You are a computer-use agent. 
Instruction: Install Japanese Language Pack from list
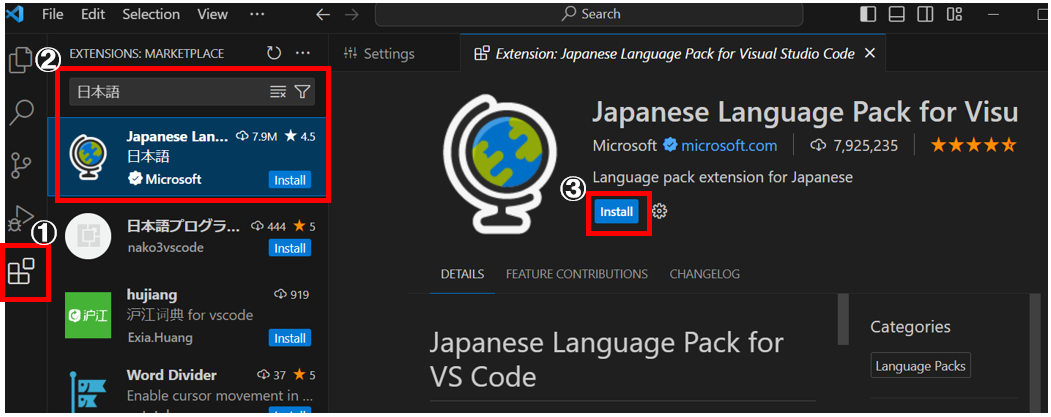point(290,180)
